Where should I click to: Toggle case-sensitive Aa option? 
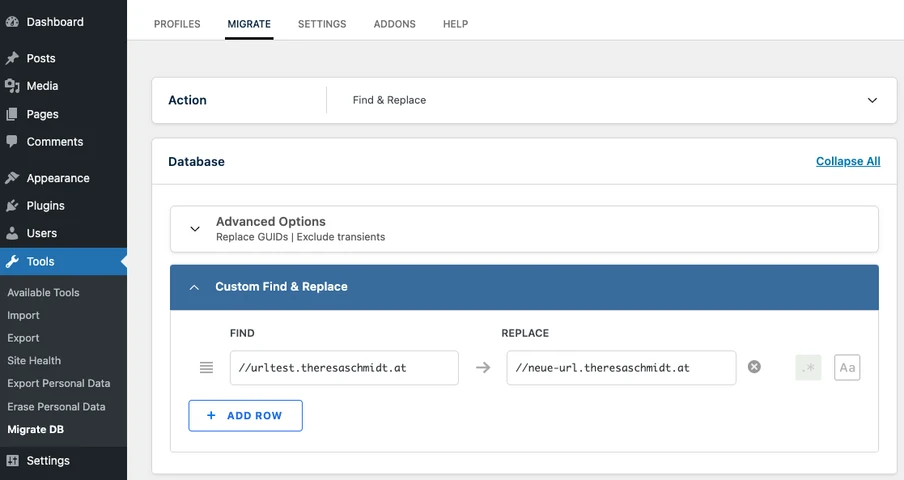(847, 368)
